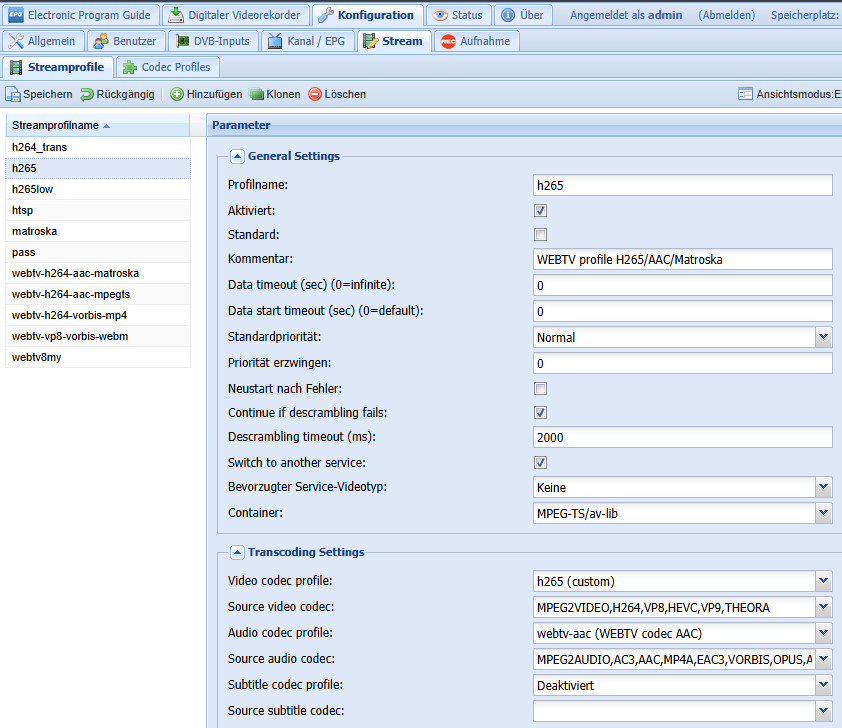Click the Hinzufügen add icon

(177, 94)
